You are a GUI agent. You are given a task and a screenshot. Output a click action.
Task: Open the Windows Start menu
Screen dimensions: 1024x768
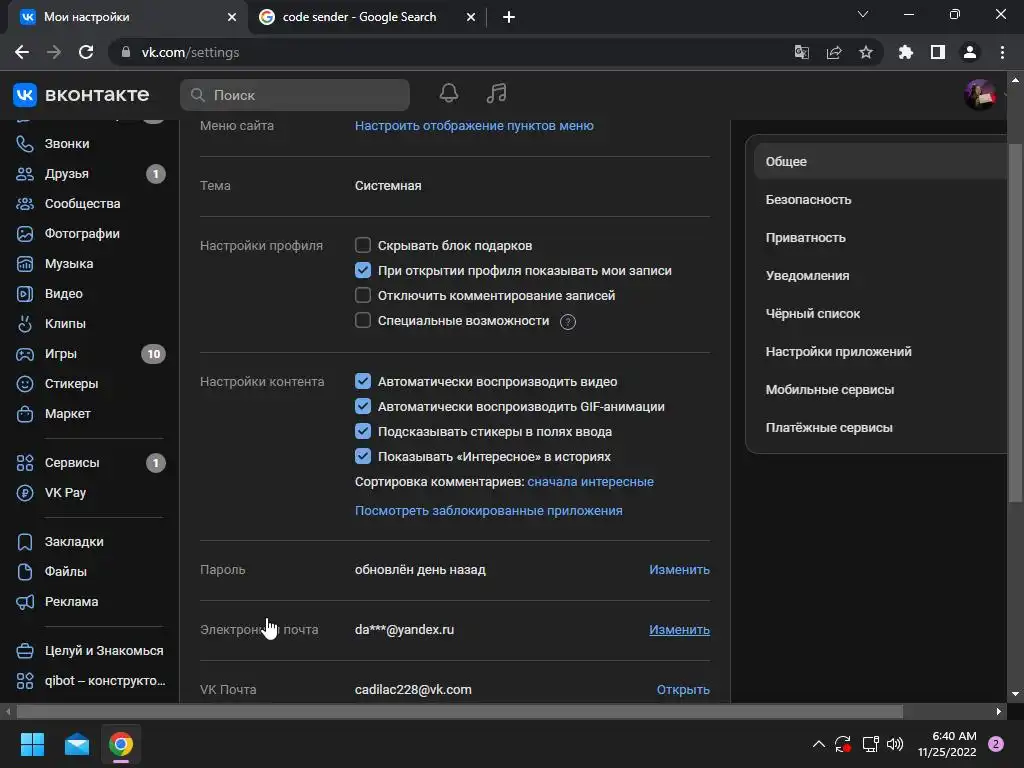point(32,744)
